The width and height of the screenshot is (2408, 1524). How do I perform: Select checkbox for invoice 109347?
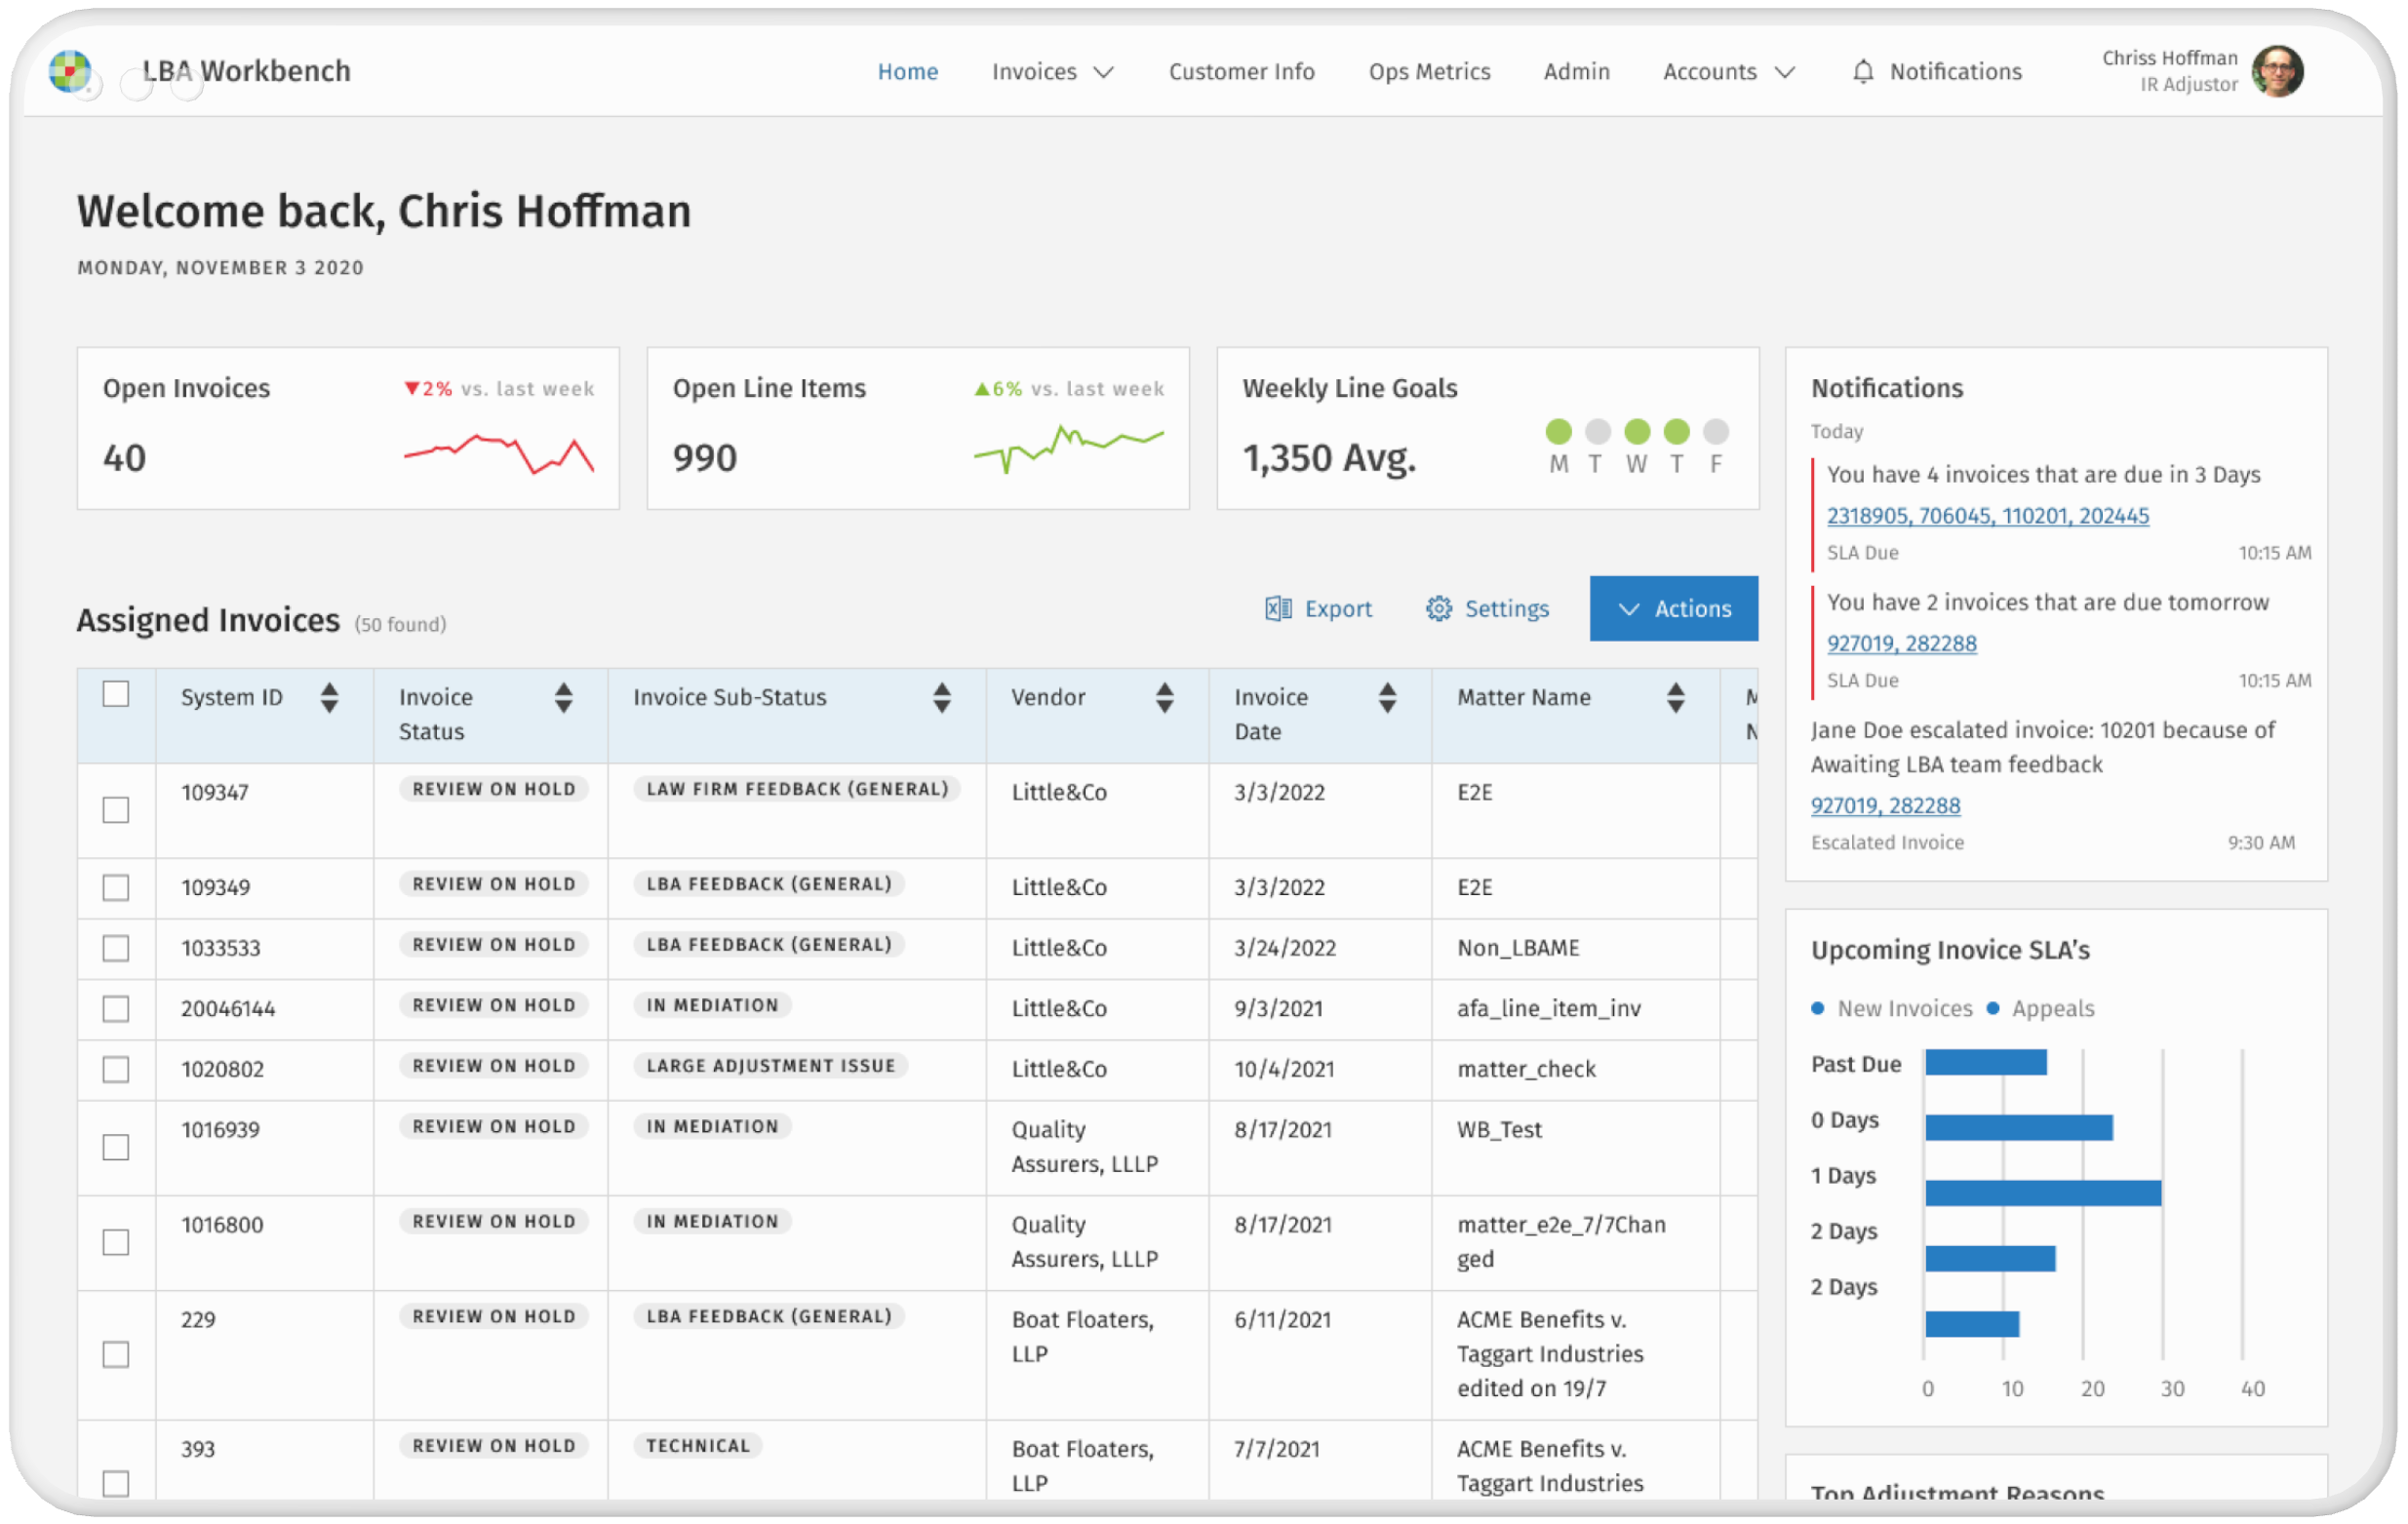click(x=116, y=809)
